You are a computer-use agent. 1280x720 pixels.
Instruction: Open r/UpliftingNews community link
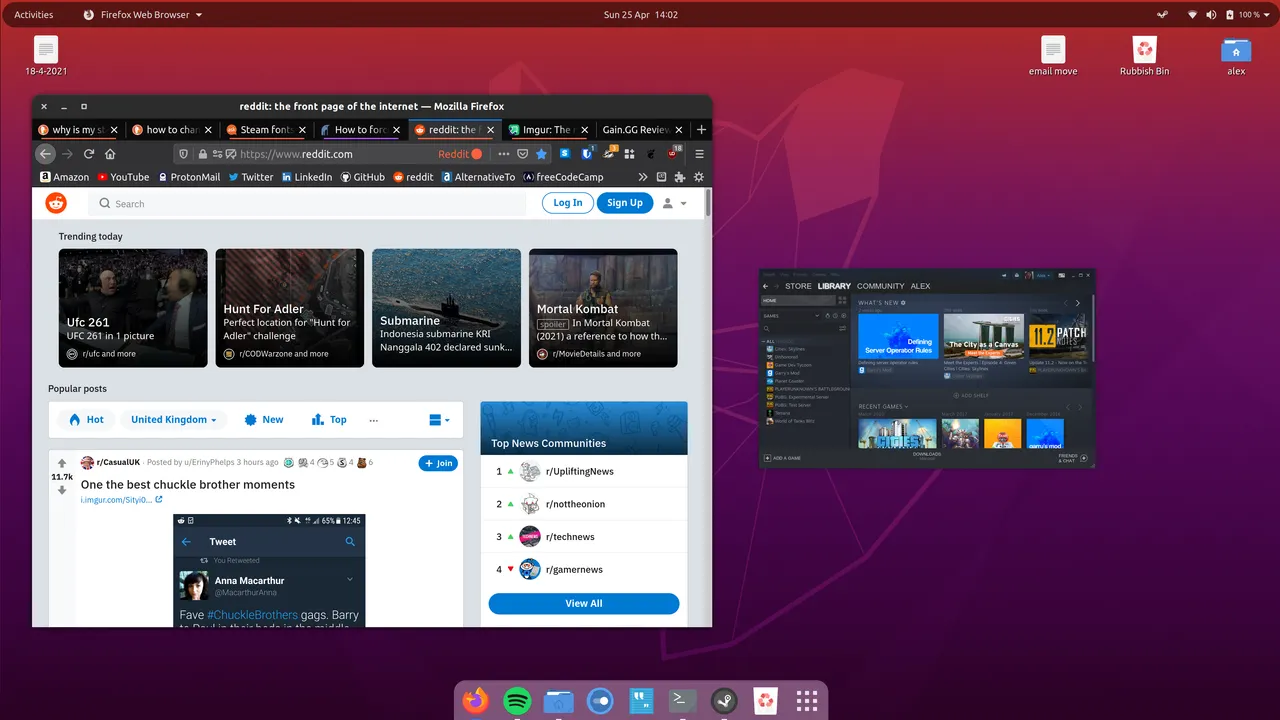coord(580,471)
